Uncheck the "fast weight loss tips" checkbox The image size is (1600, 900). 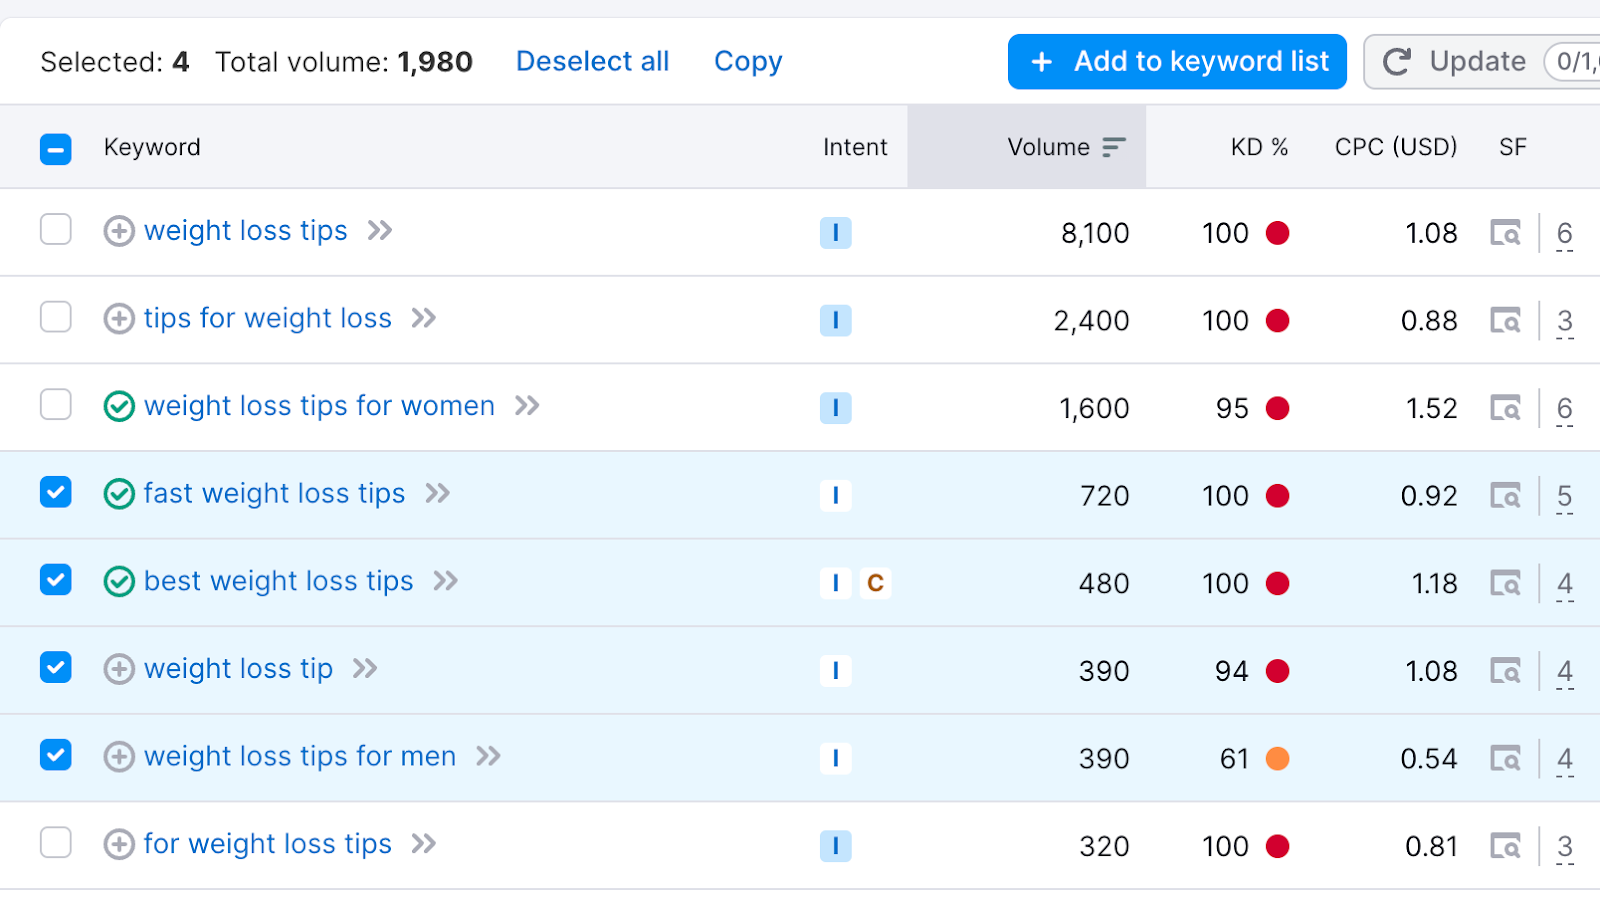(55, 492)
